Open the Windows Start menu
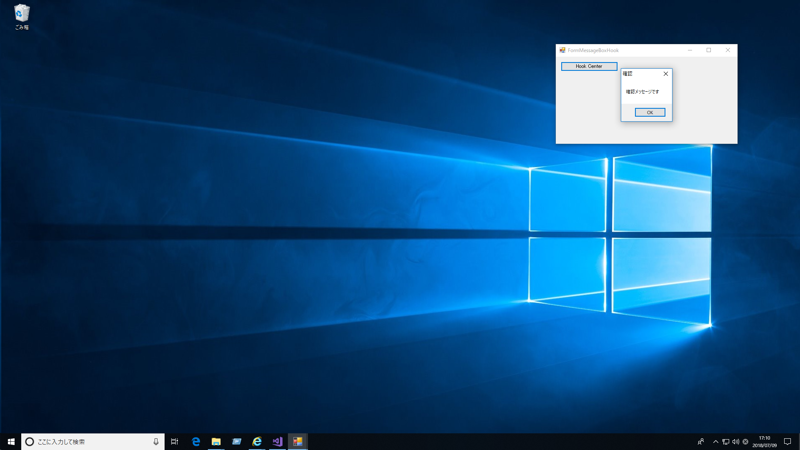800x450 pixels. 11,441
